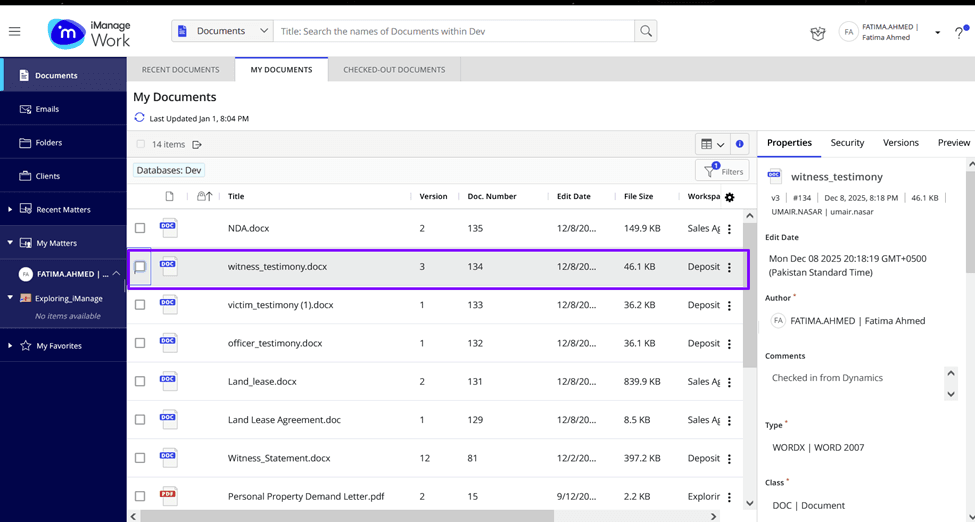The height and width of the screenshot is (522, 975).
Task: Select checkbox for officer_testimony.docx
Action: [140, 344]
